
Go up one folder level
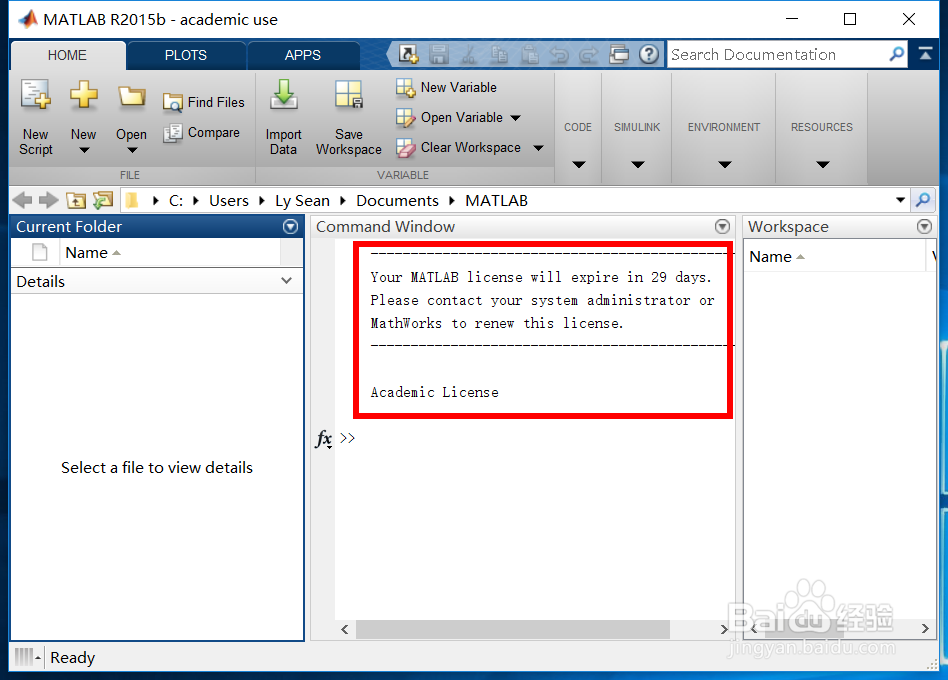76,200
